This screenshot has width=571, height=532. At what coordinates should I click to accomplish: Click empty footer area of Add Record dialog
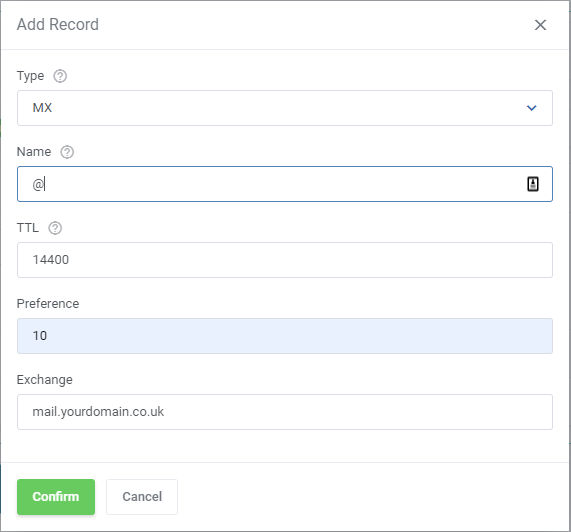(x=364, y=497)
